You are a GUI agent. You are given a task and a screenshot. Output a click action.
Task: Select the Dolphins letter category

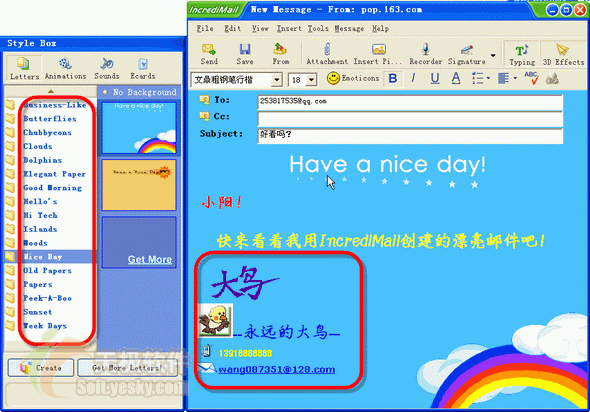coord(43,160)
